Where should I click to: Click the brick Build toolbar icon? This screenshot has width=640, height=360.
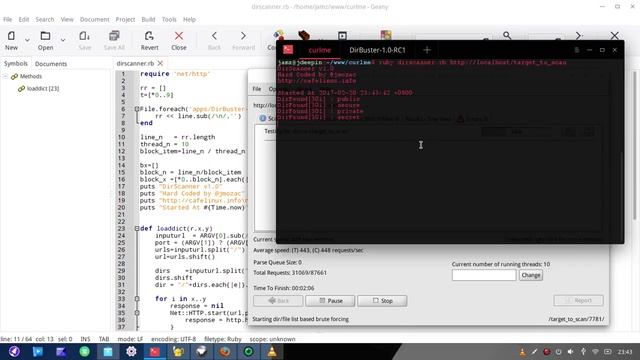304,35
